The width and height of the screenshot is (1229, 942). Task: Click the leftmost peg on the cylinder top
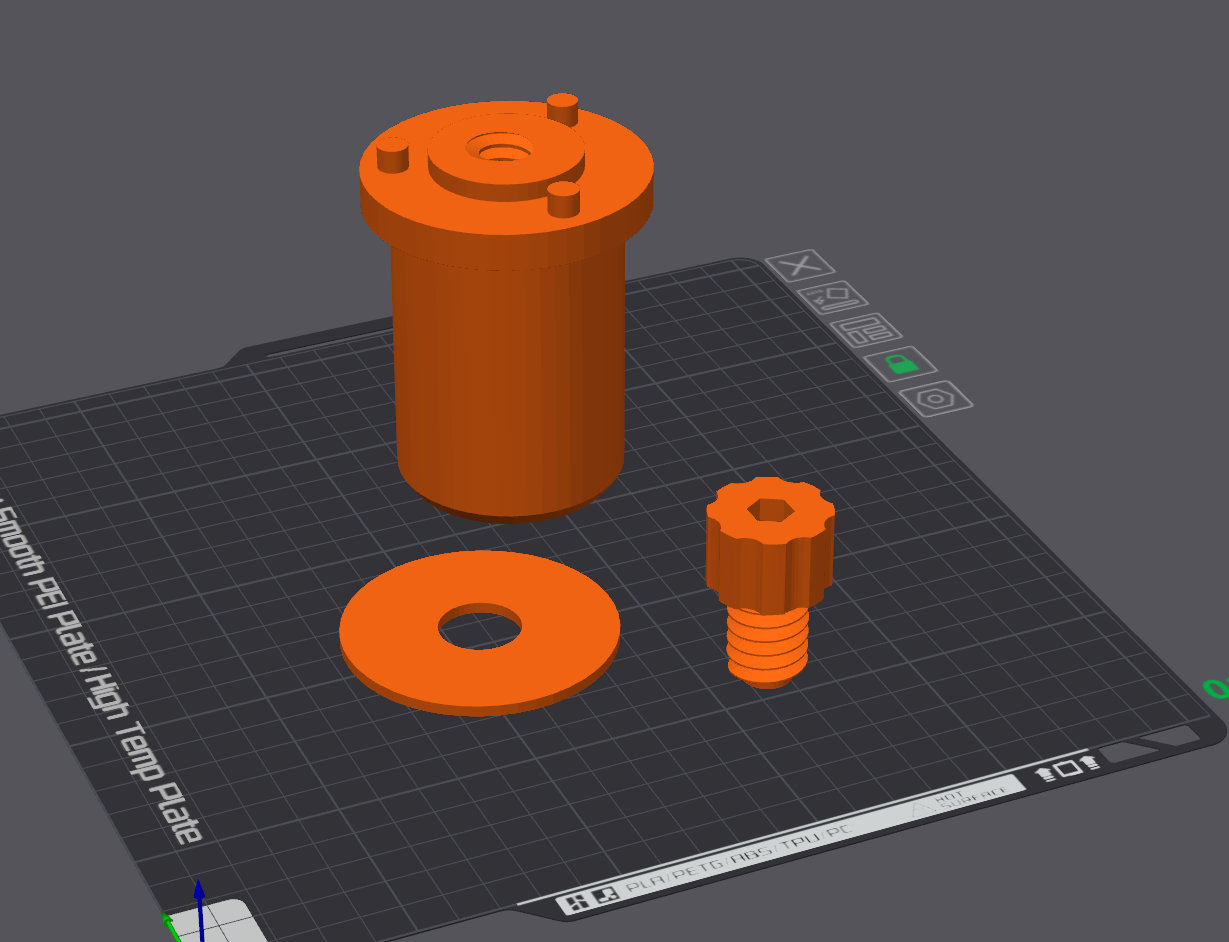[392, 155]
